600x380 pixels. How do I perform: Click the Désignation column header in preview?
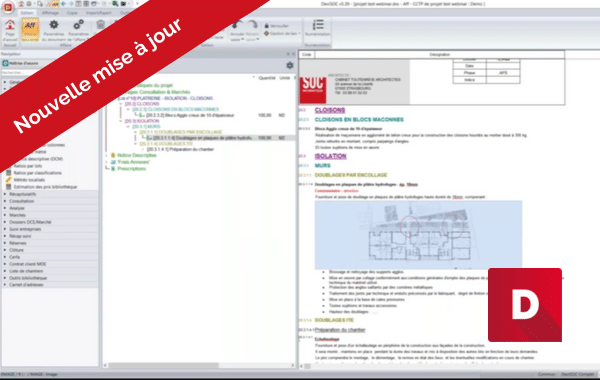(x=440, y=54)
